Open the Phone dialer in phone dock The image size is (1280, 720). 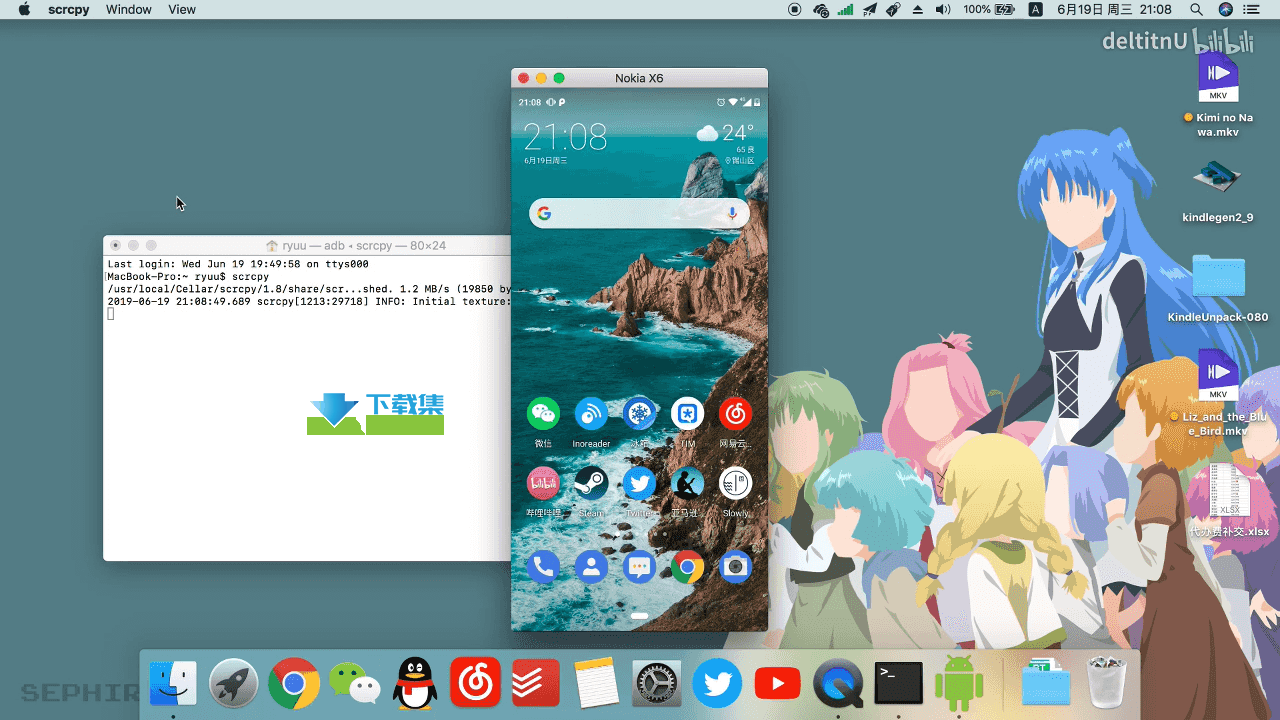click(543, 567)
